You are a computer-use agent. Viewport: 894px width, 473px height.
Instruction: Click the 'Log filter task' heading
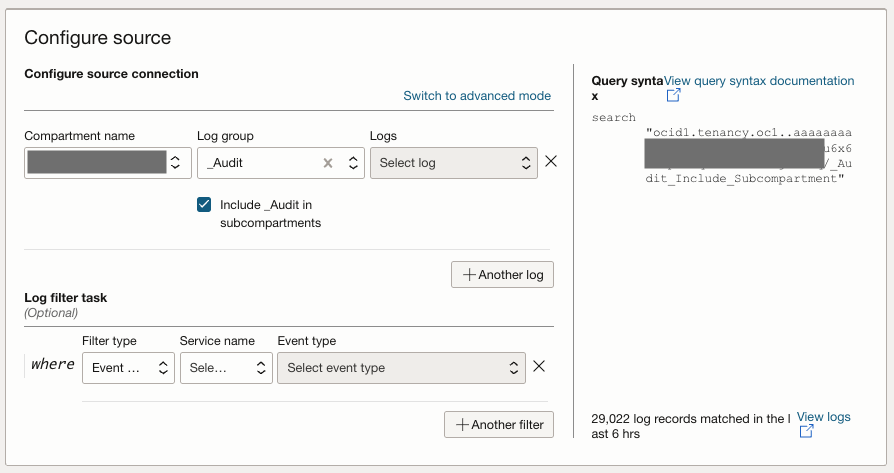66,297
